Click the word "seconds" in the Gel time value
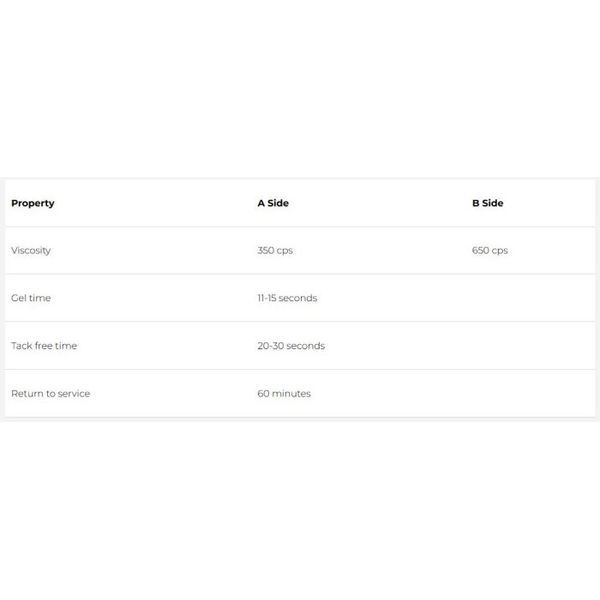 pyautogui.click(x=299, y=298)
